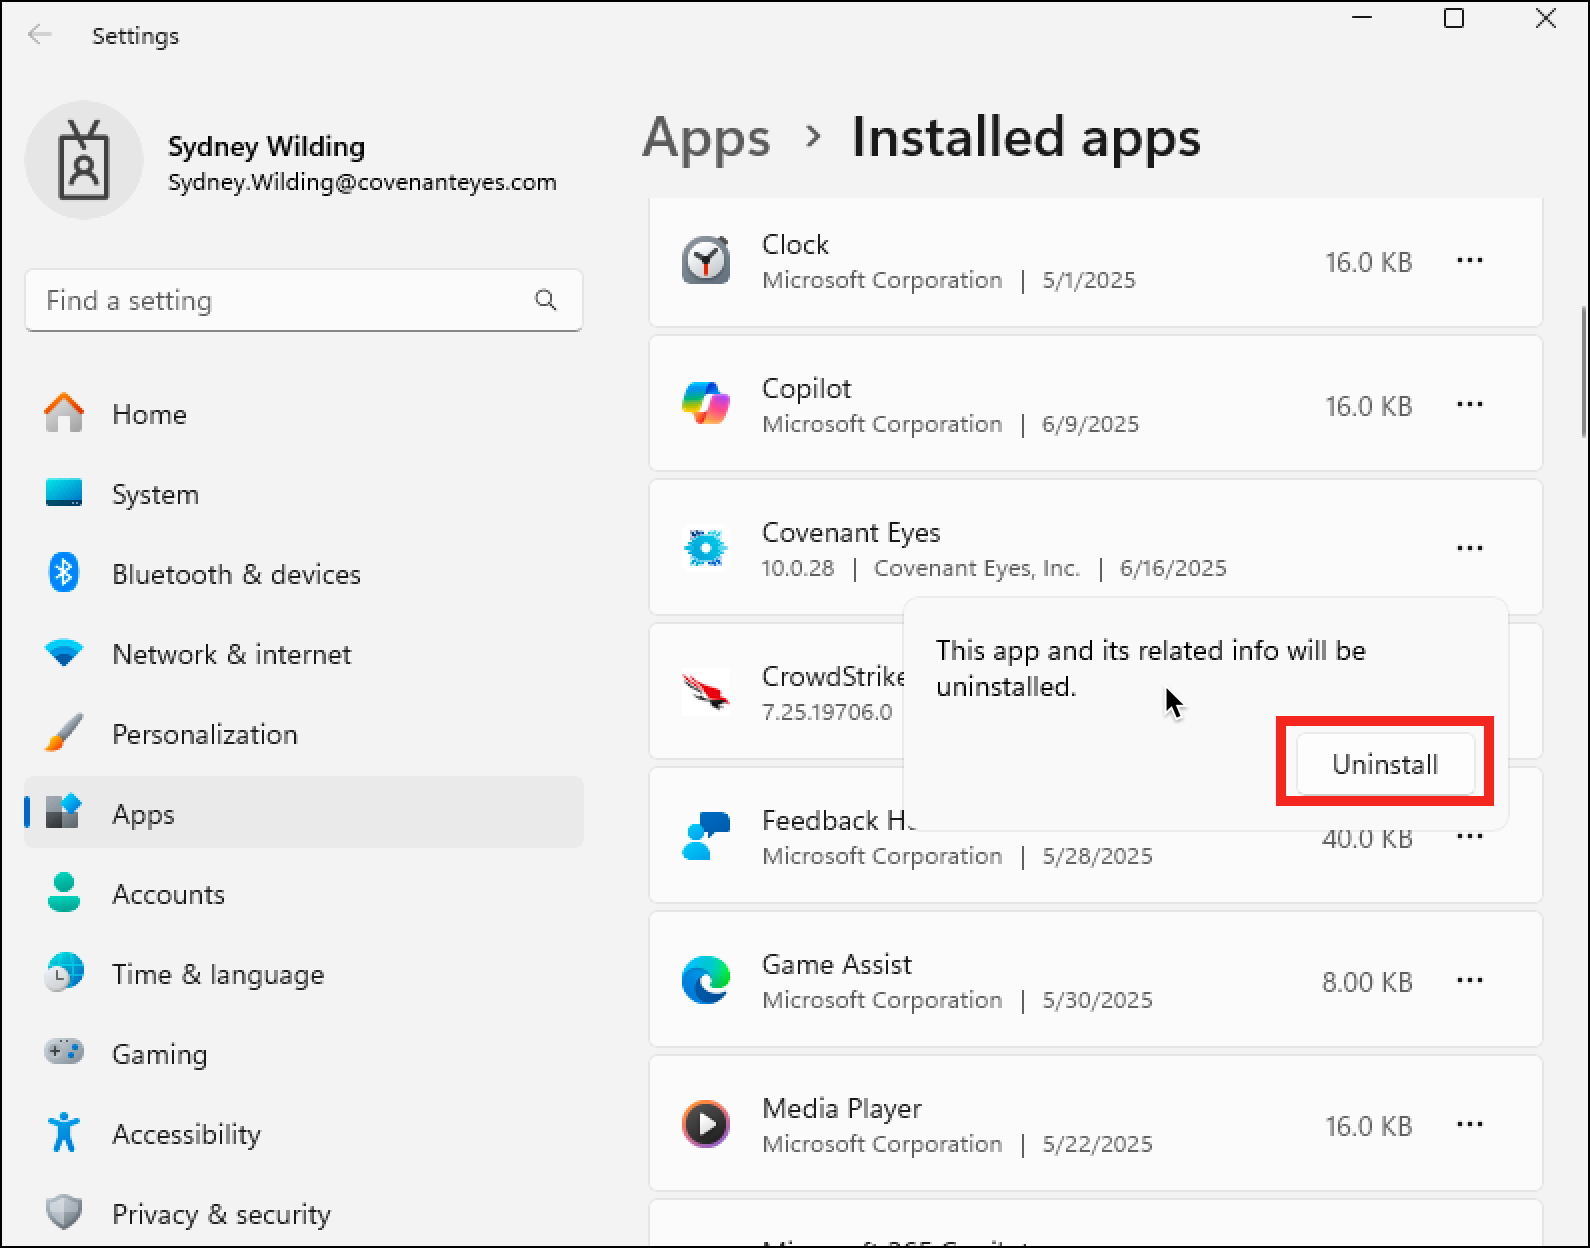
Task: Click the Find a setting search box
Action: pyautogui.click(x=304, y=300)
